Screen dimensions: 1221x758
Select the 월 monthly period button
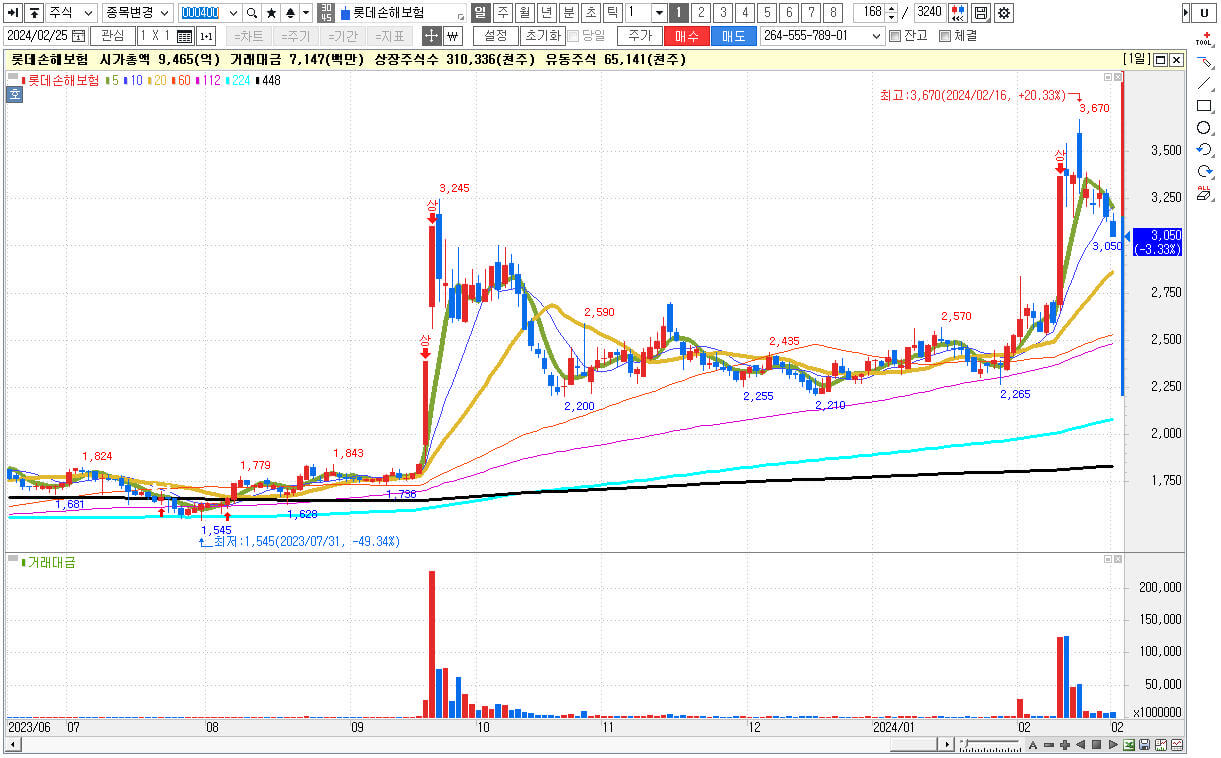pos(524,13)
